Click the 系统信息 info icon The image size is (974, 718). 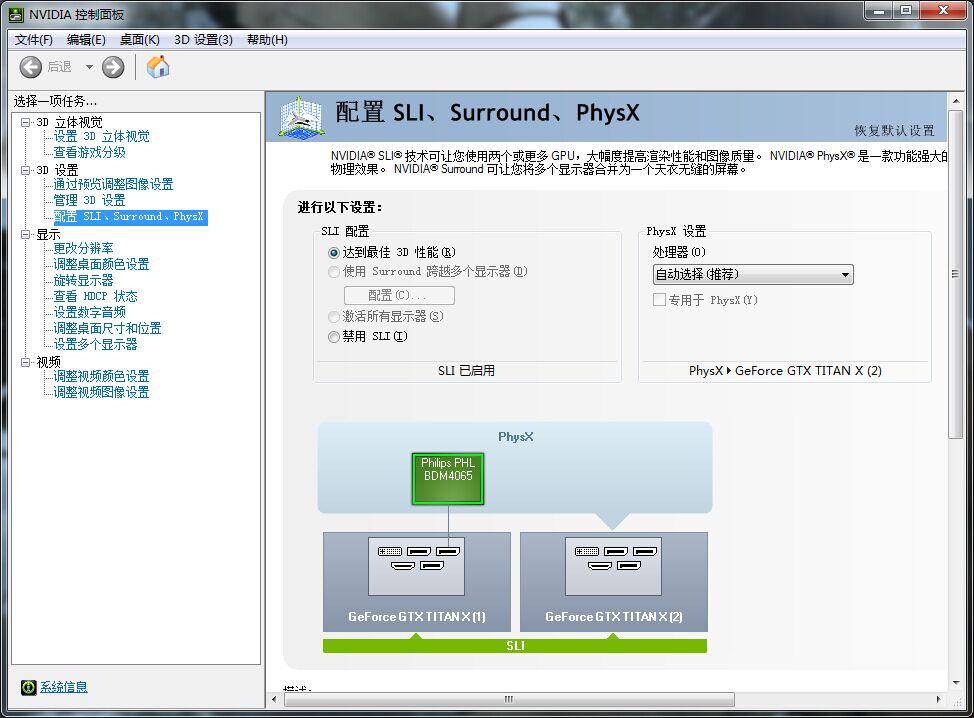[x=29, y=687]
